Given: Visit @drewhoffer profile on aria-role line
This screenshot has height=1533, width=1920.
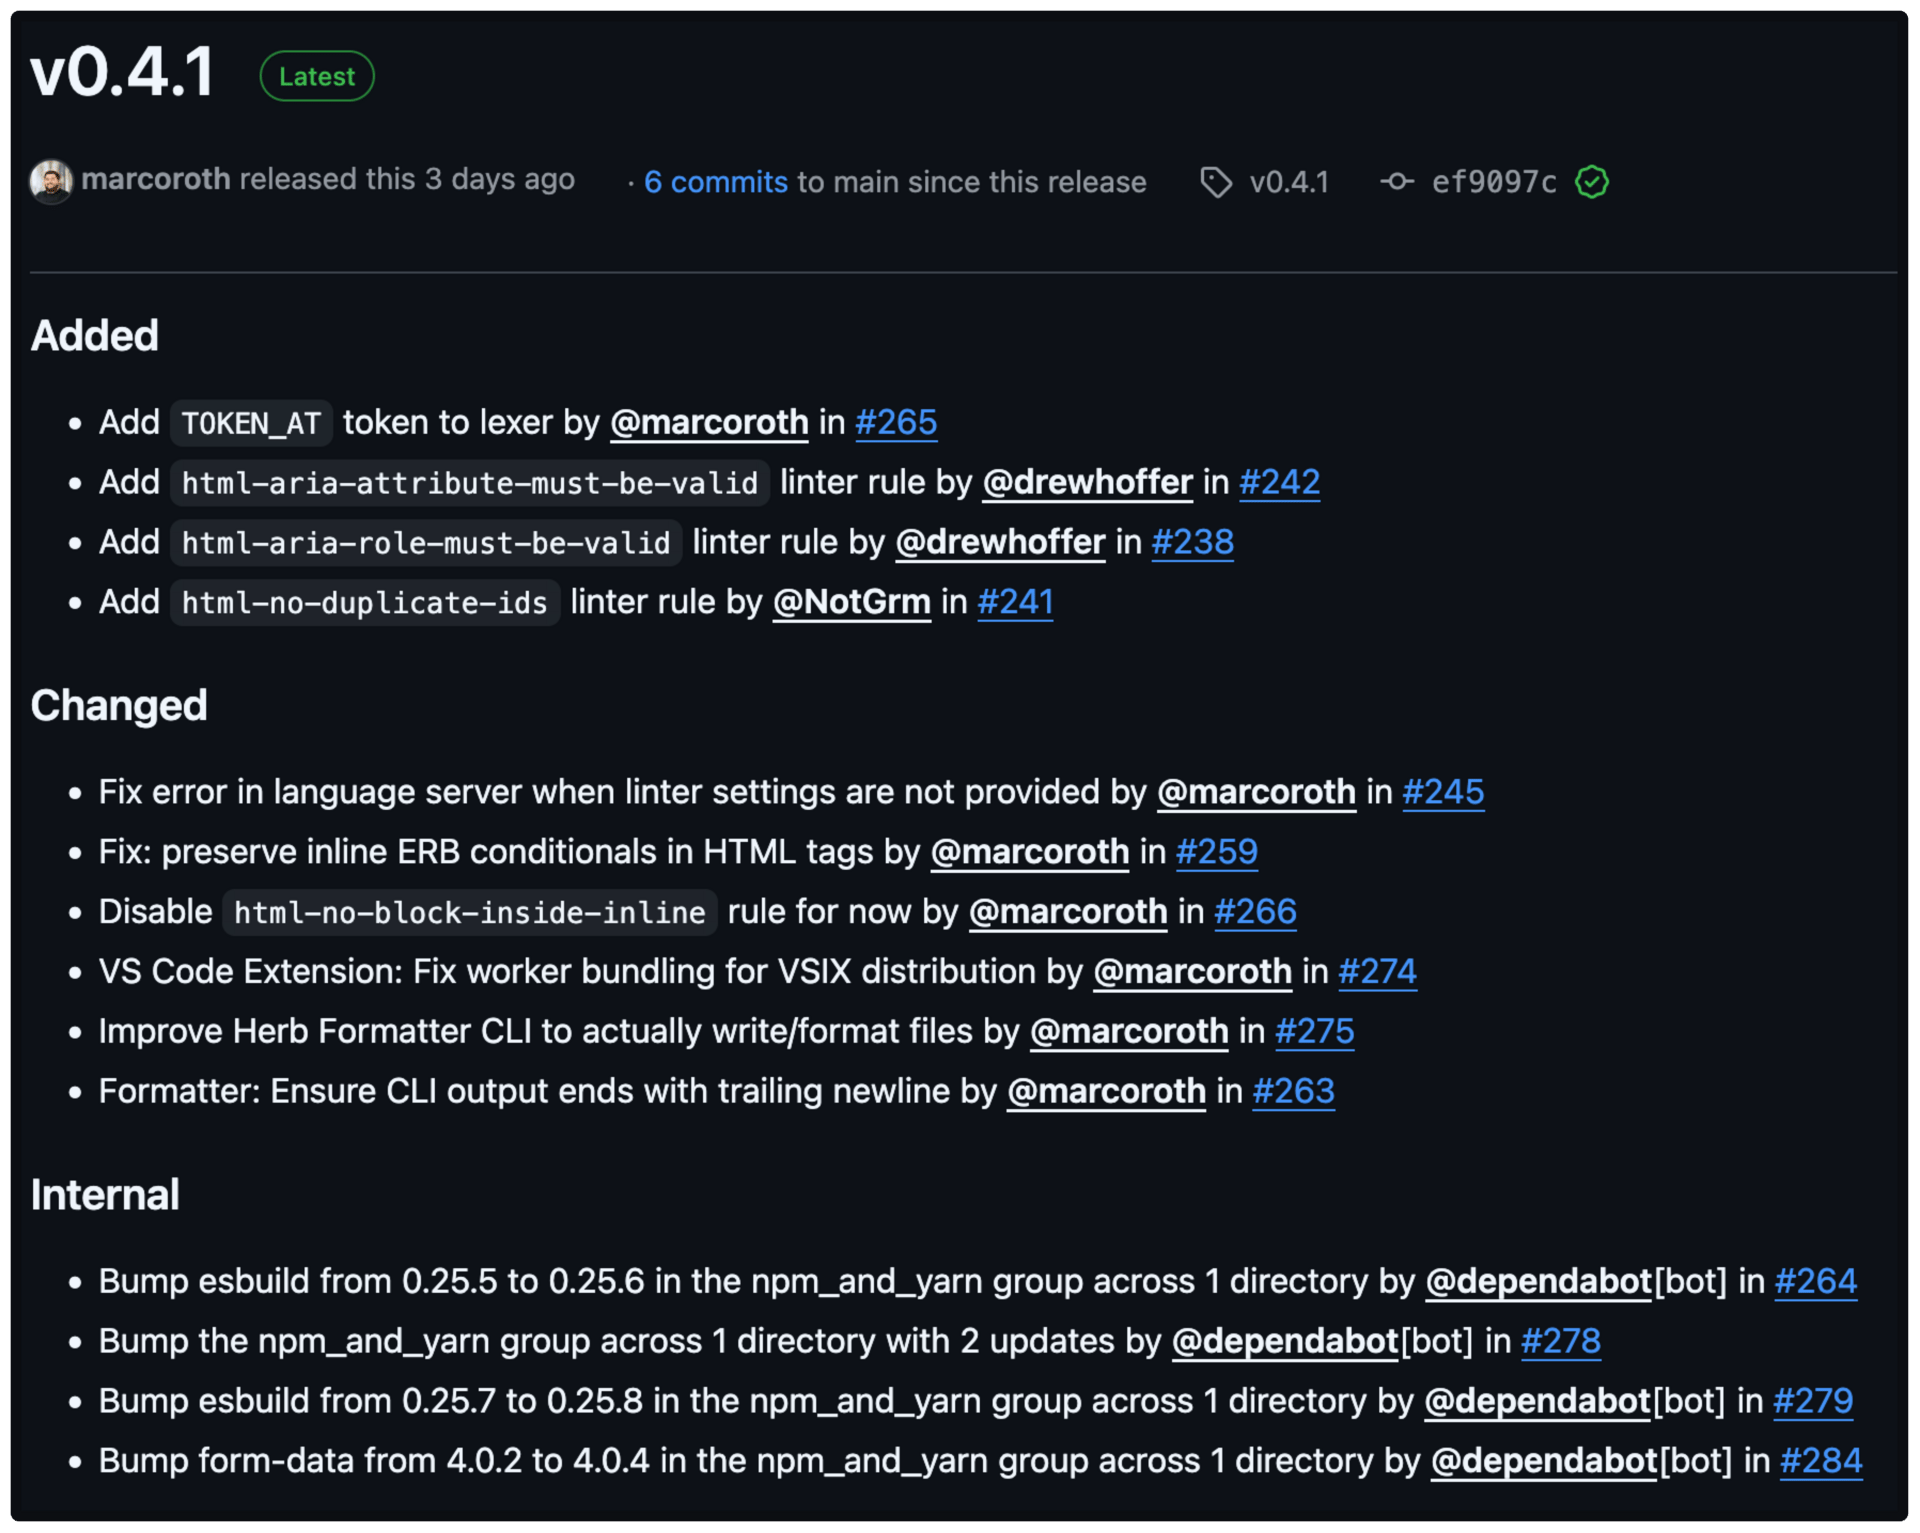Looking at the screenshot, I should pyautogui.click(x=1000, y=542).
